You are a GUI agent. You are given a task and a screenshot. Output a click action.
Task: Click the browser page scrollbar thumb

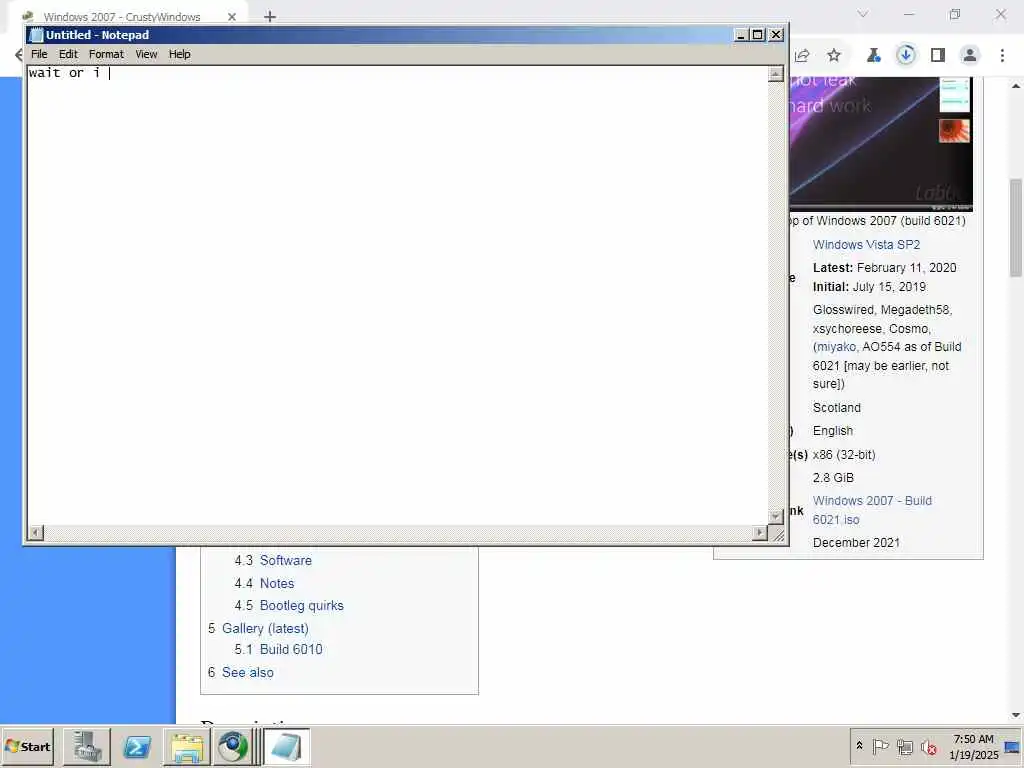tap(1016, 227)
